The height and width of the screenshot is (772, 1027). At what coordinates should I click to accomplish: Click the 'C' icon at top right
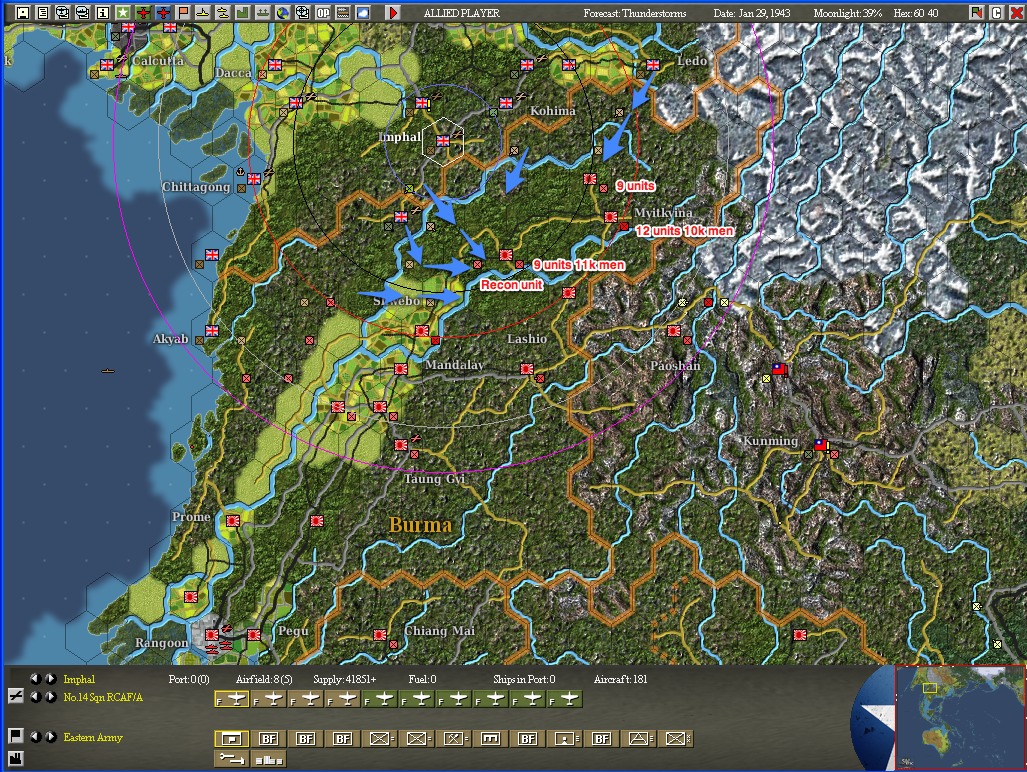point(996,12)
